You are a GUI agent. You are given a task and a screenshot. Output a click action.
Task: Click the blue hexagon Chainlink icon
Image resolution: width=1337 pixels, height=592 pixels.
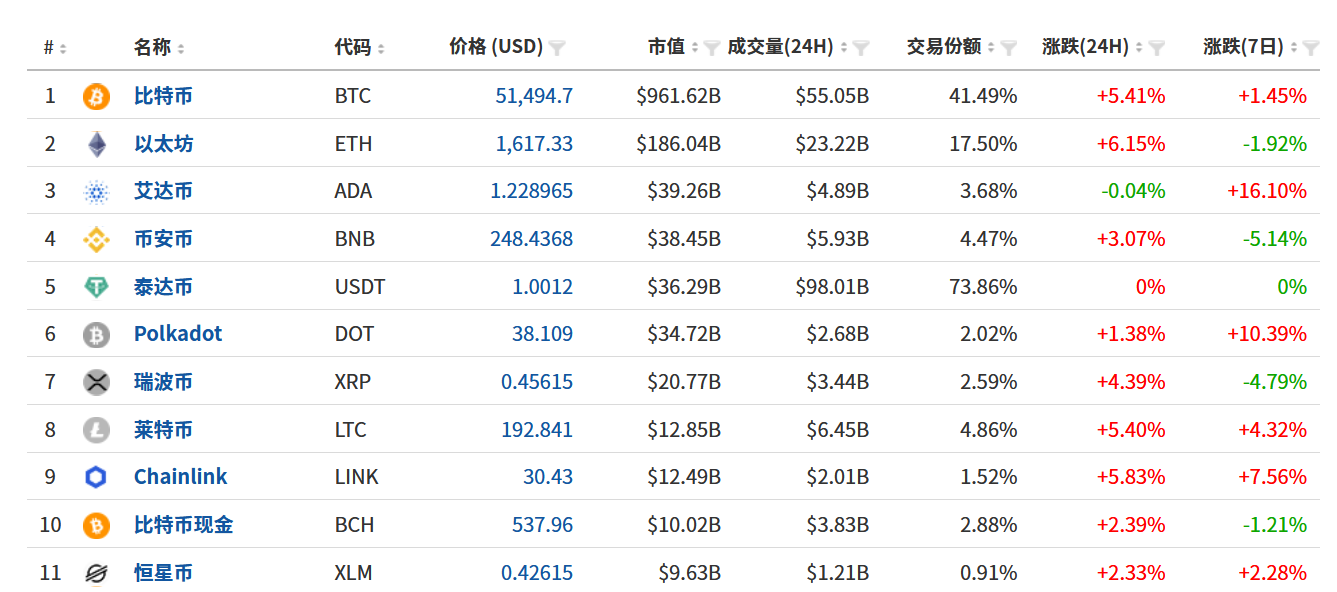coord(96,477)
